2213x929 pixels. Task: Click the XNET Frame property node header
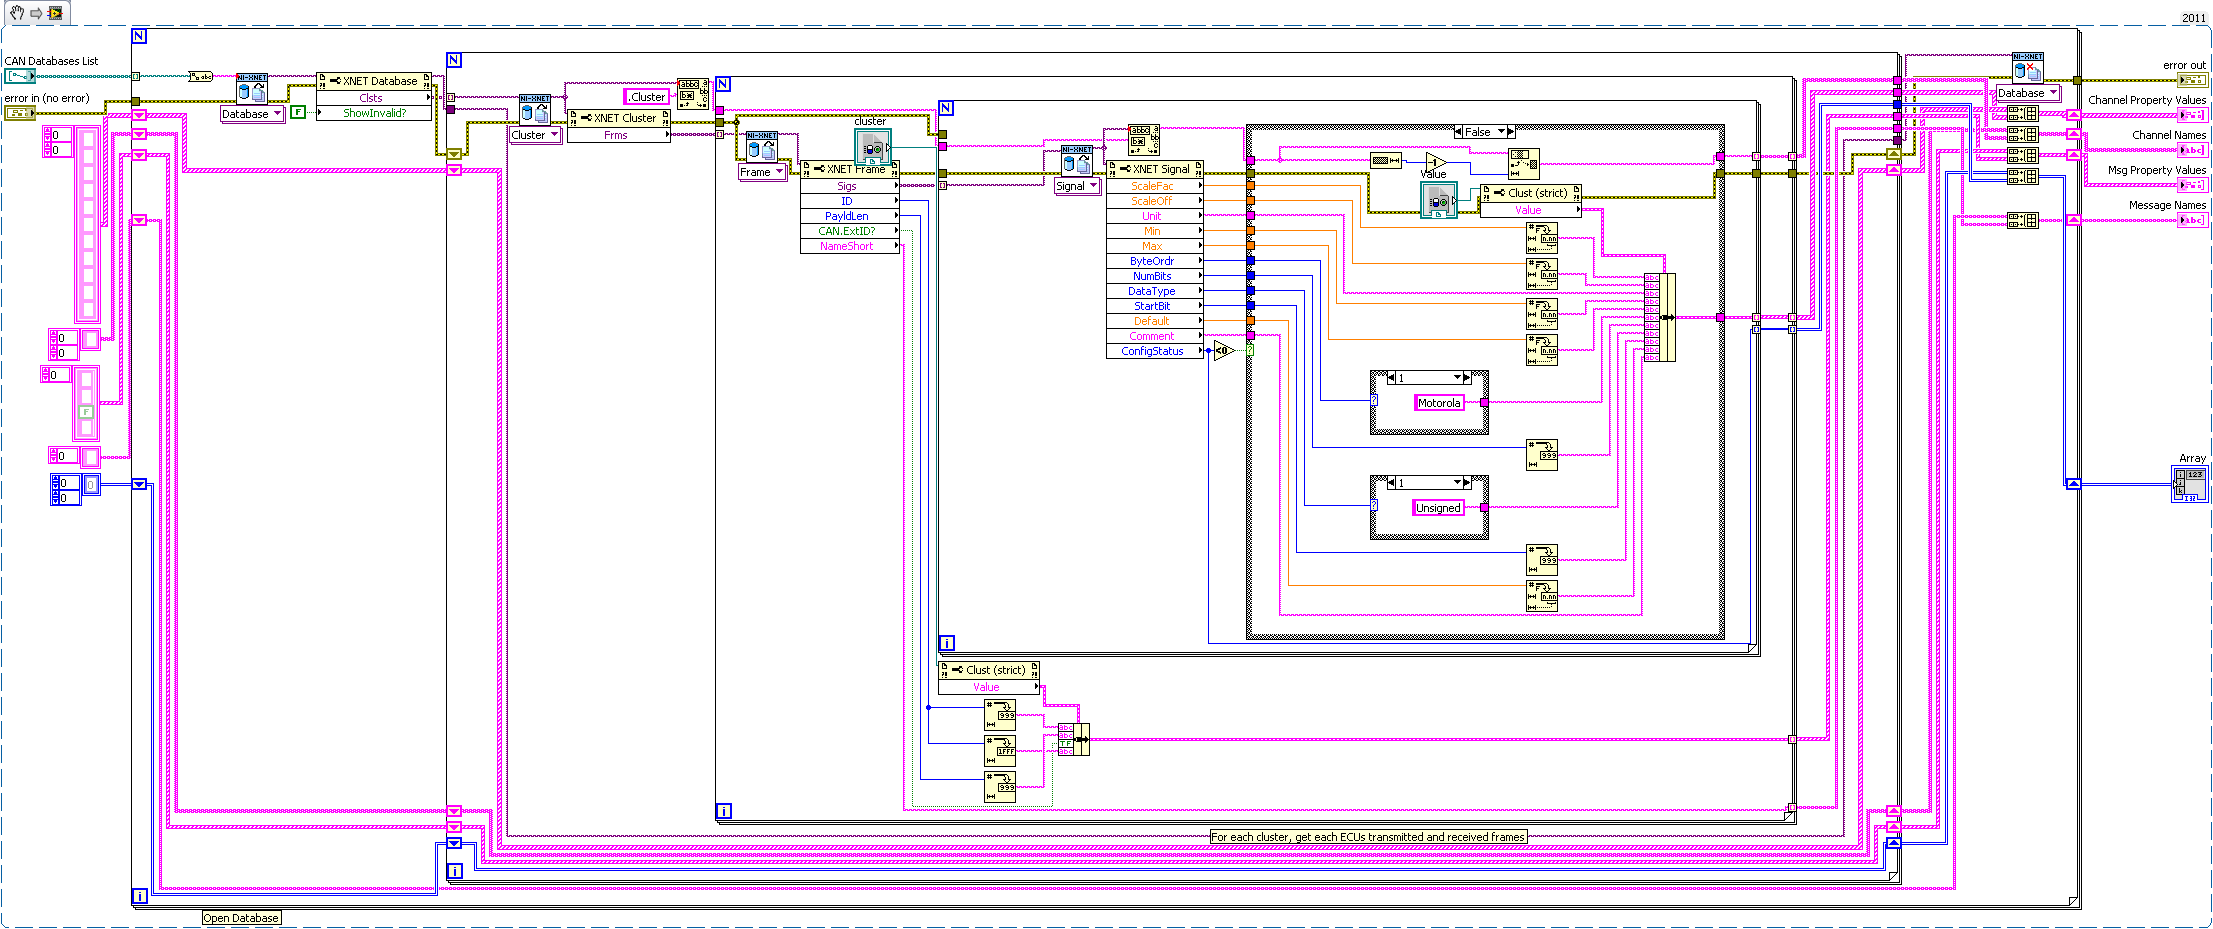pyautogui.click(x=850, y=169)
